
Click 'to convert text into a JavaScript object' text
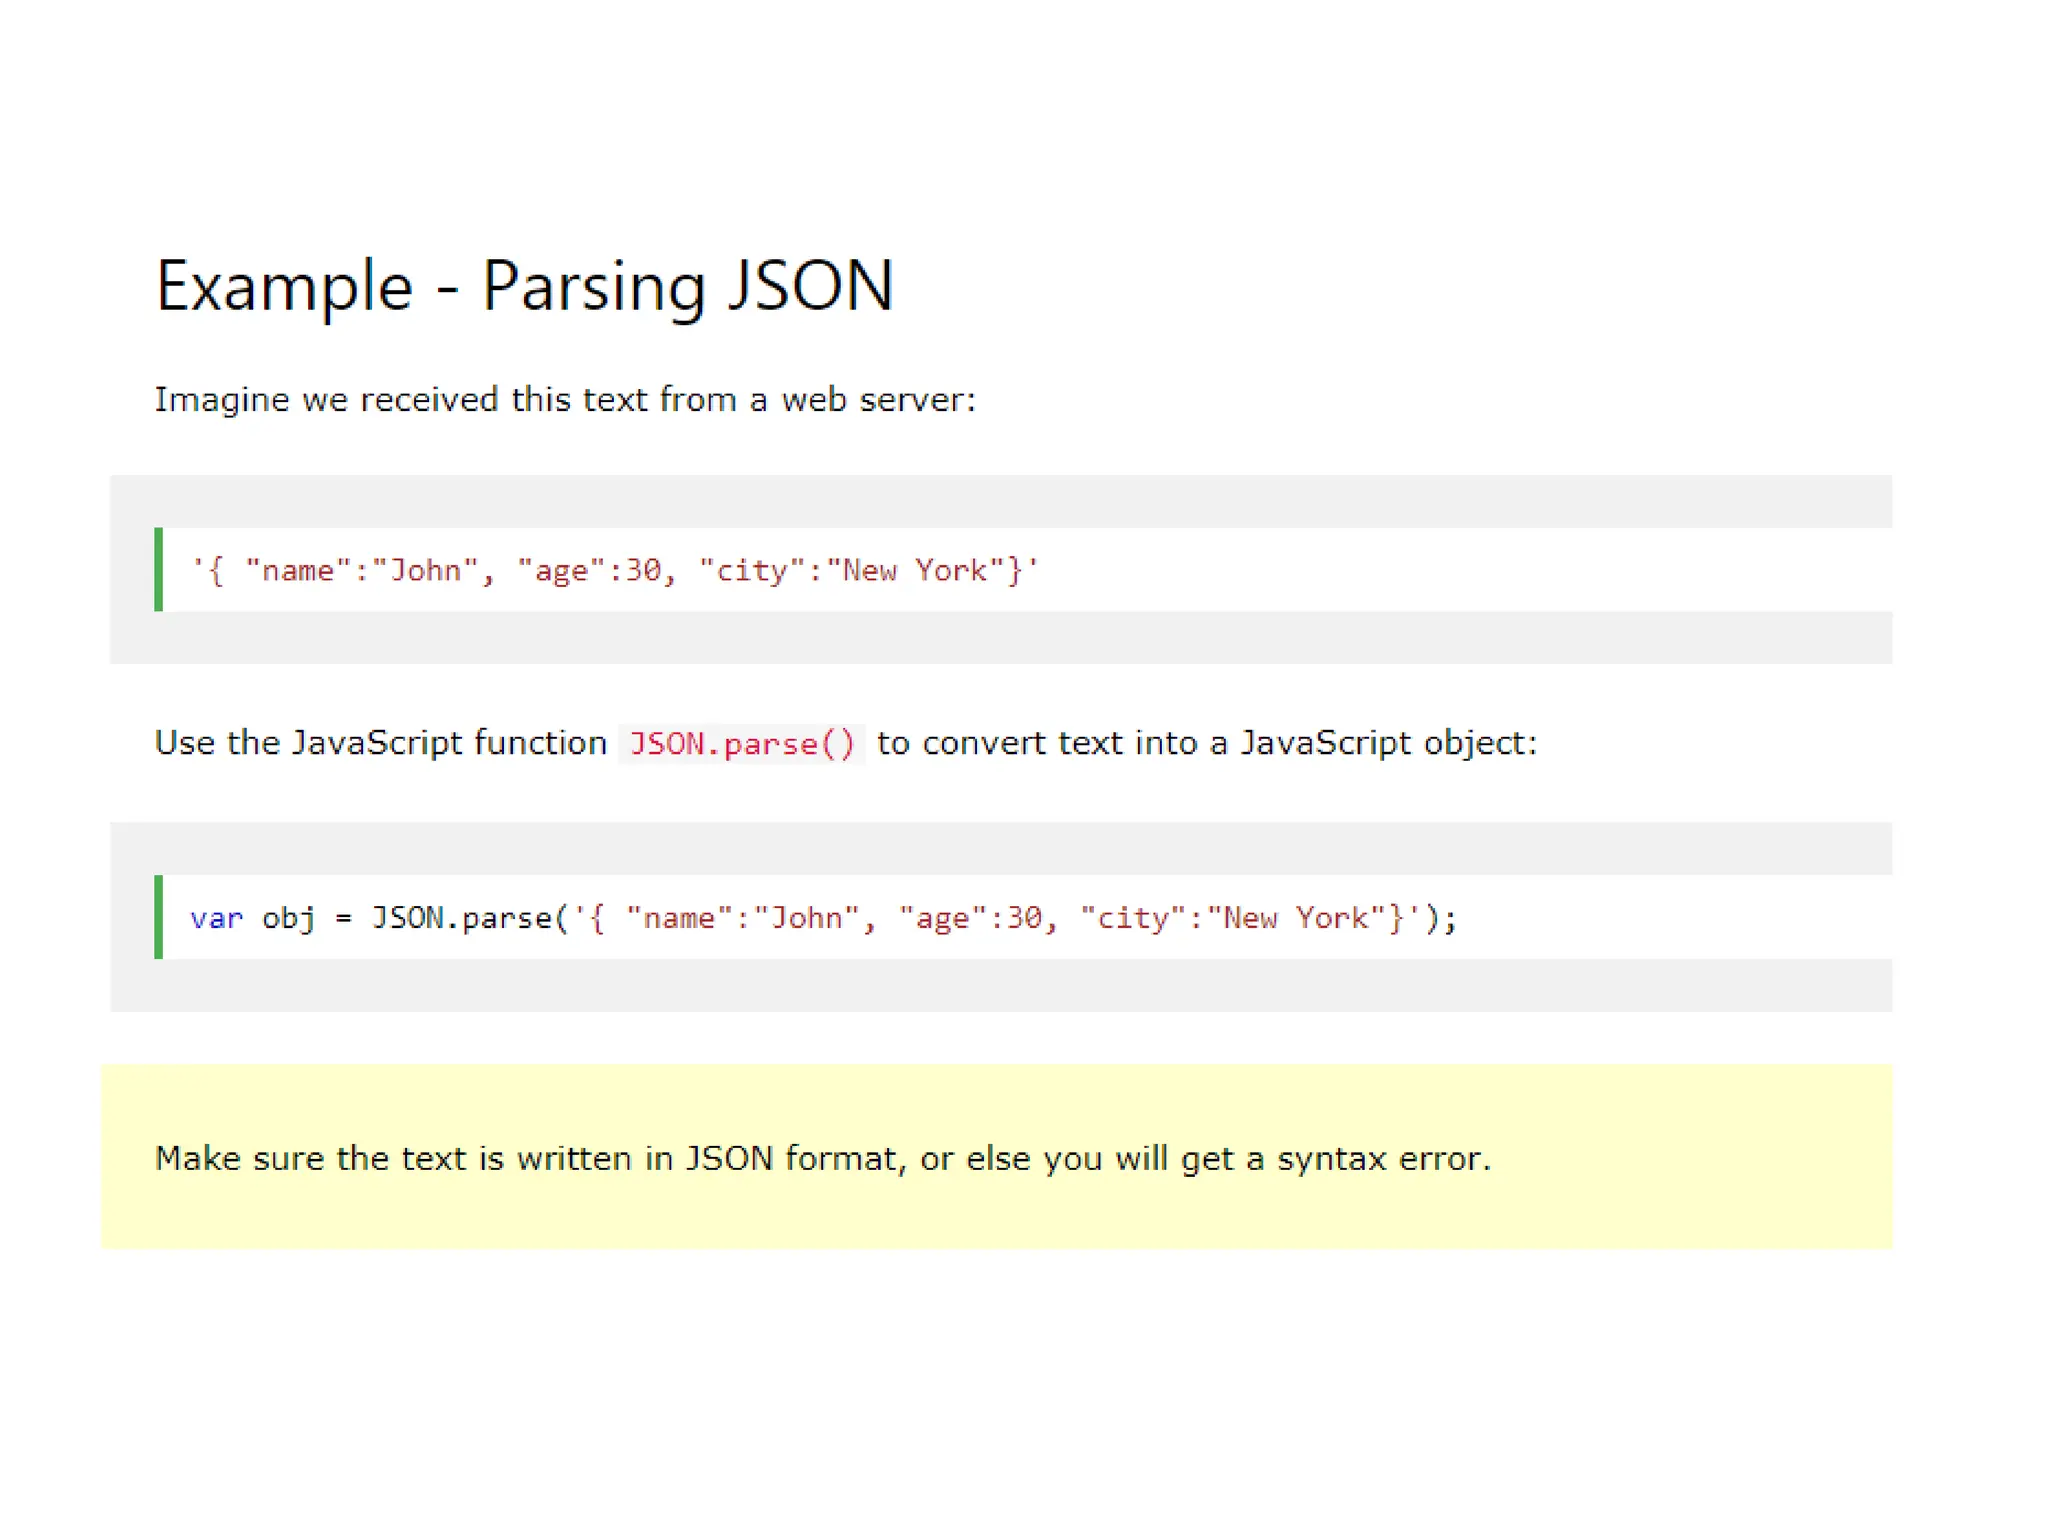click(1206, 743)
